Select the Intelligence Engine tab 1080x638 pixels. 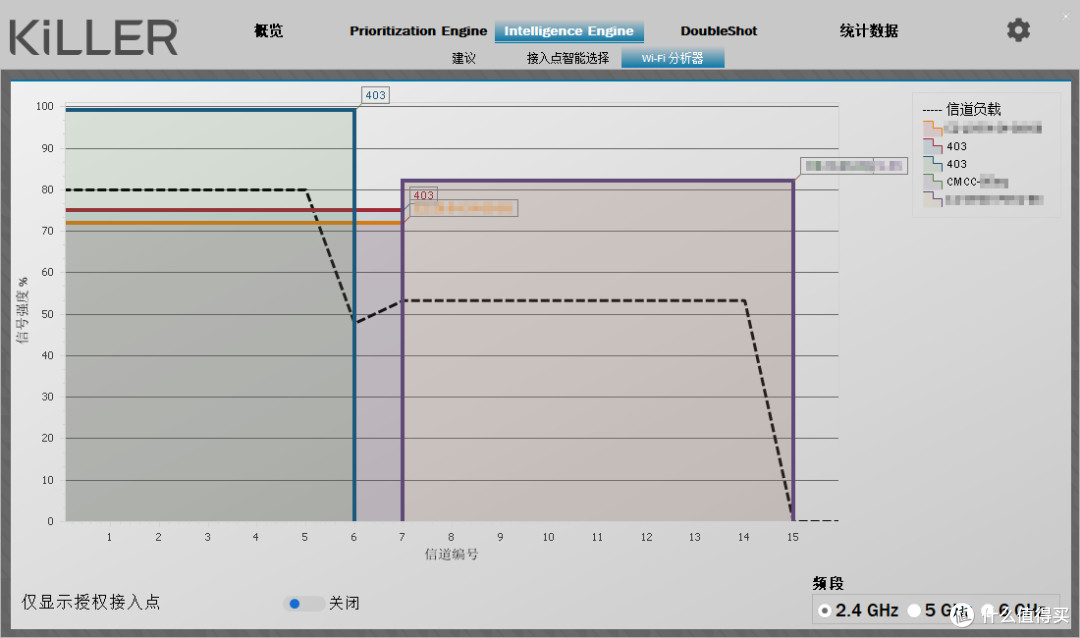[x=569, y=31]
